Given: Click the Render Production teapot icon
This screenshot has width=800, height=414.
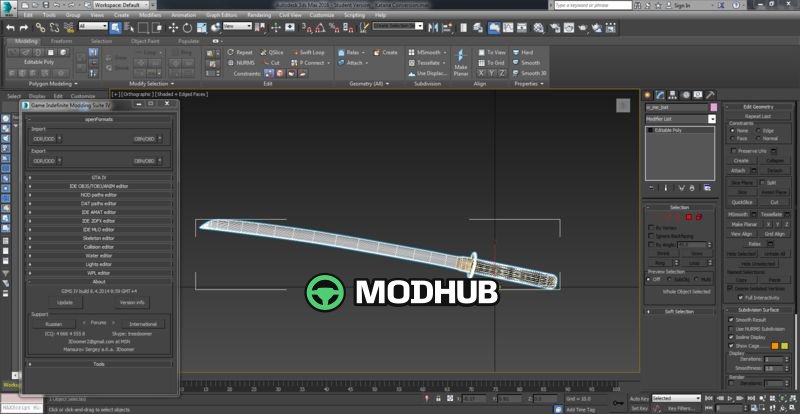Looking at the screenshot, I should (x=583, y=28).
